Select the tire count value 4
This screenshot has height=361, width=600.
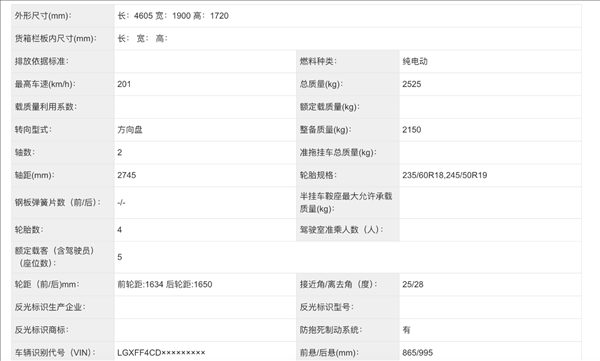[x=120, y=230]
